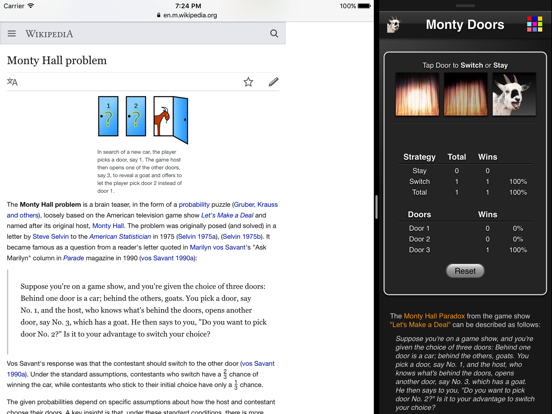Open the 'American Statistician' link
The image size is (552, 414).
click(x=120, y=237)
